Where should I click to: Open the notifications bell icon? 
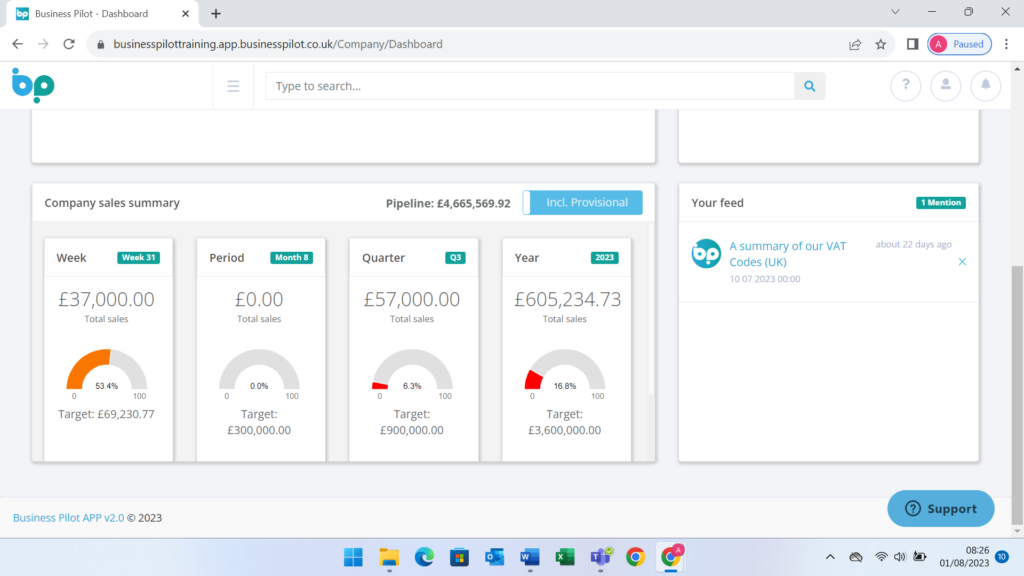(985, 86)
